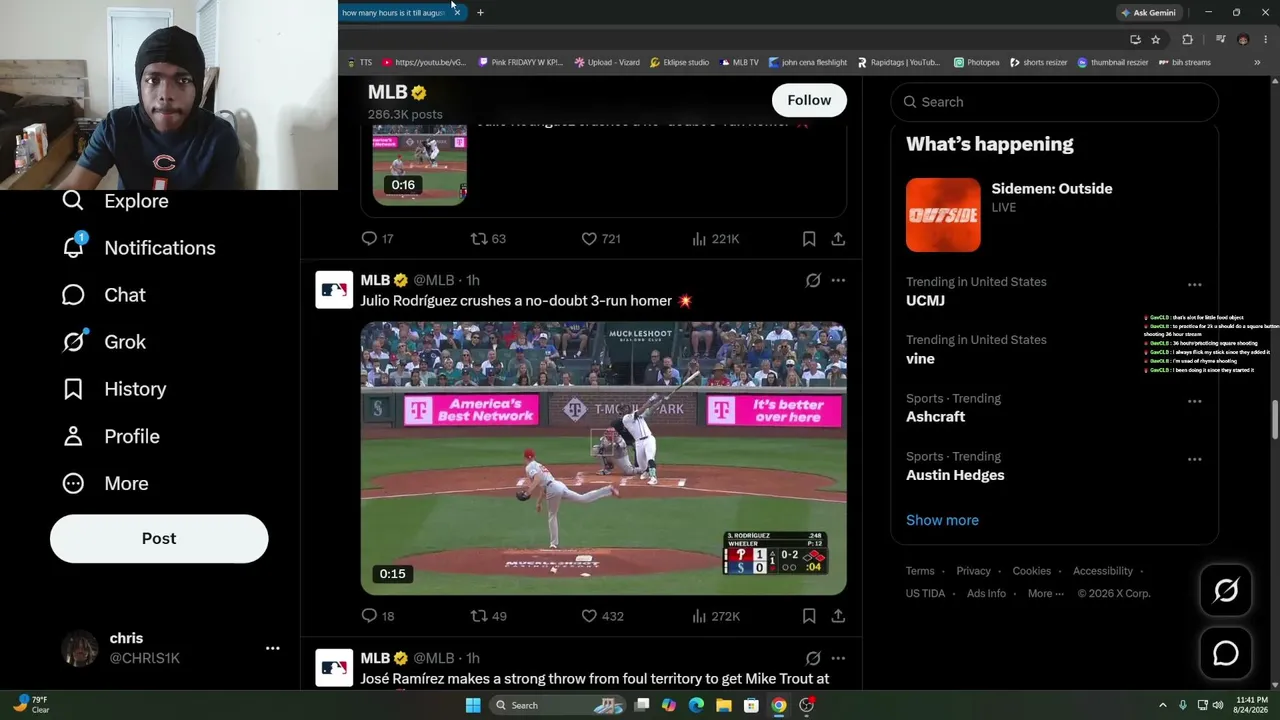
Task: Open the Photopea bookmark
Action: (976, 62)
